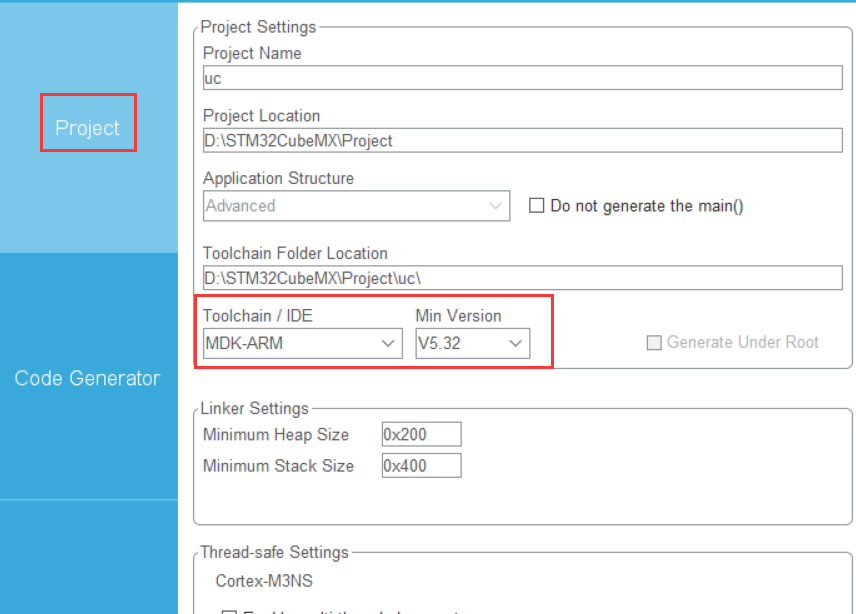
Task: Click the Cortex-M3NS label
Action: tap(264, 581)
